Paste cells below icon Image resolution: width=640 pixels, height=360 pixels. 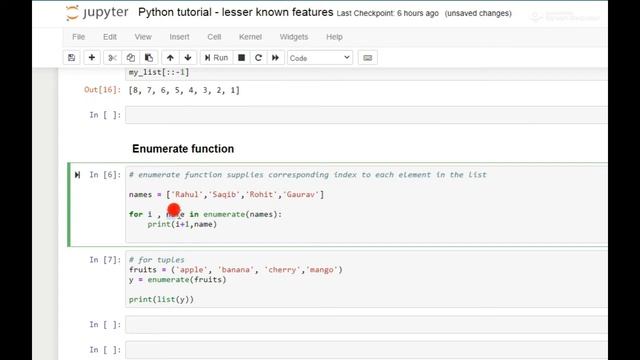click(149, 58)
